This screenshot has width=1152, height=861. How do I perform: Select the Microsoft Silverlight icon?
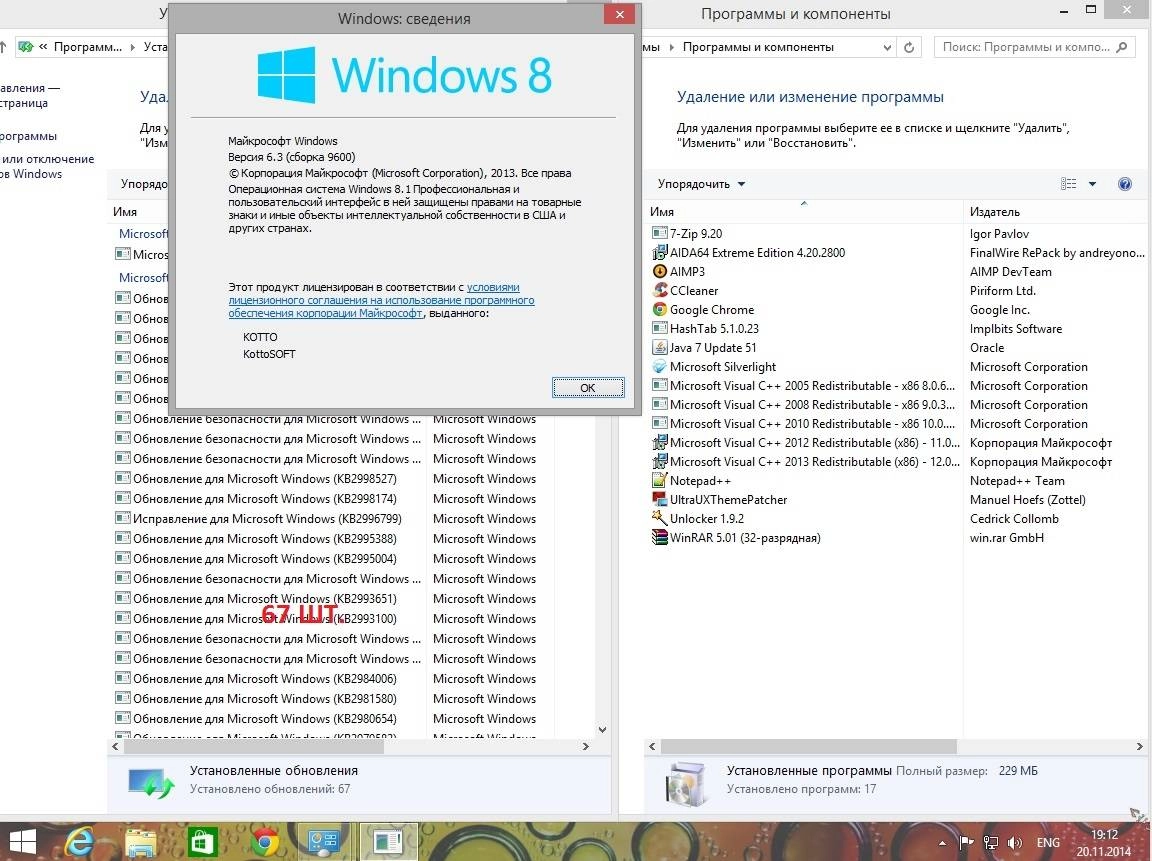pyautogui.click(x=659, y=367)
